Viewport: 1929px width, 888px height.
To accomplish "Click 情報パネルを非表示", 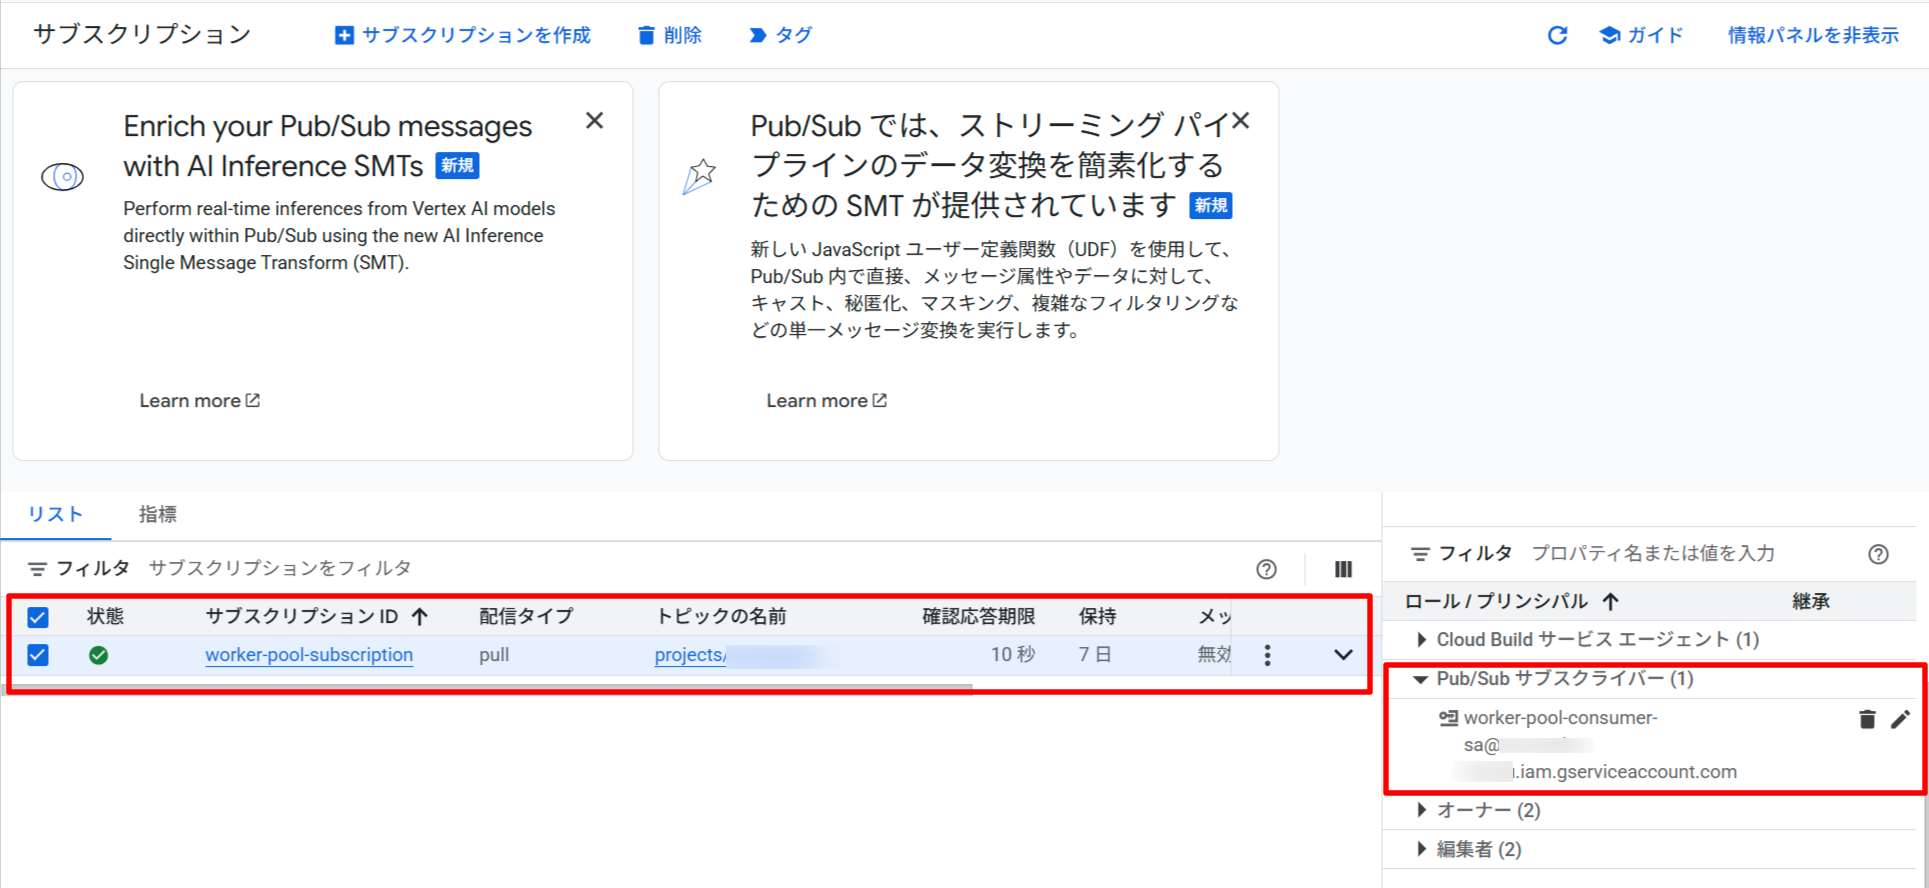I will (1812, 35).
